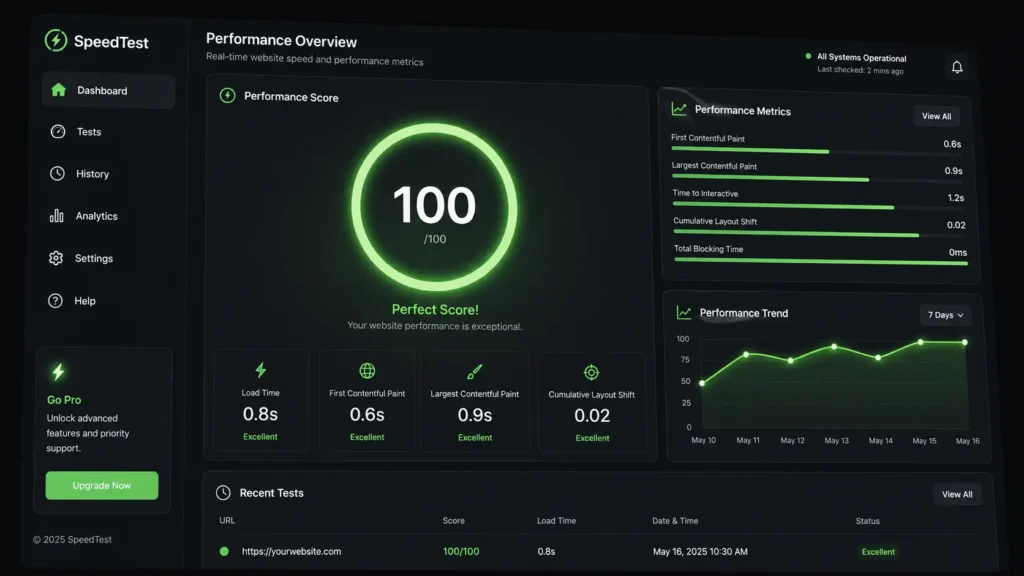Click the Excellent status badge in Recent Tests

point(878,552)
